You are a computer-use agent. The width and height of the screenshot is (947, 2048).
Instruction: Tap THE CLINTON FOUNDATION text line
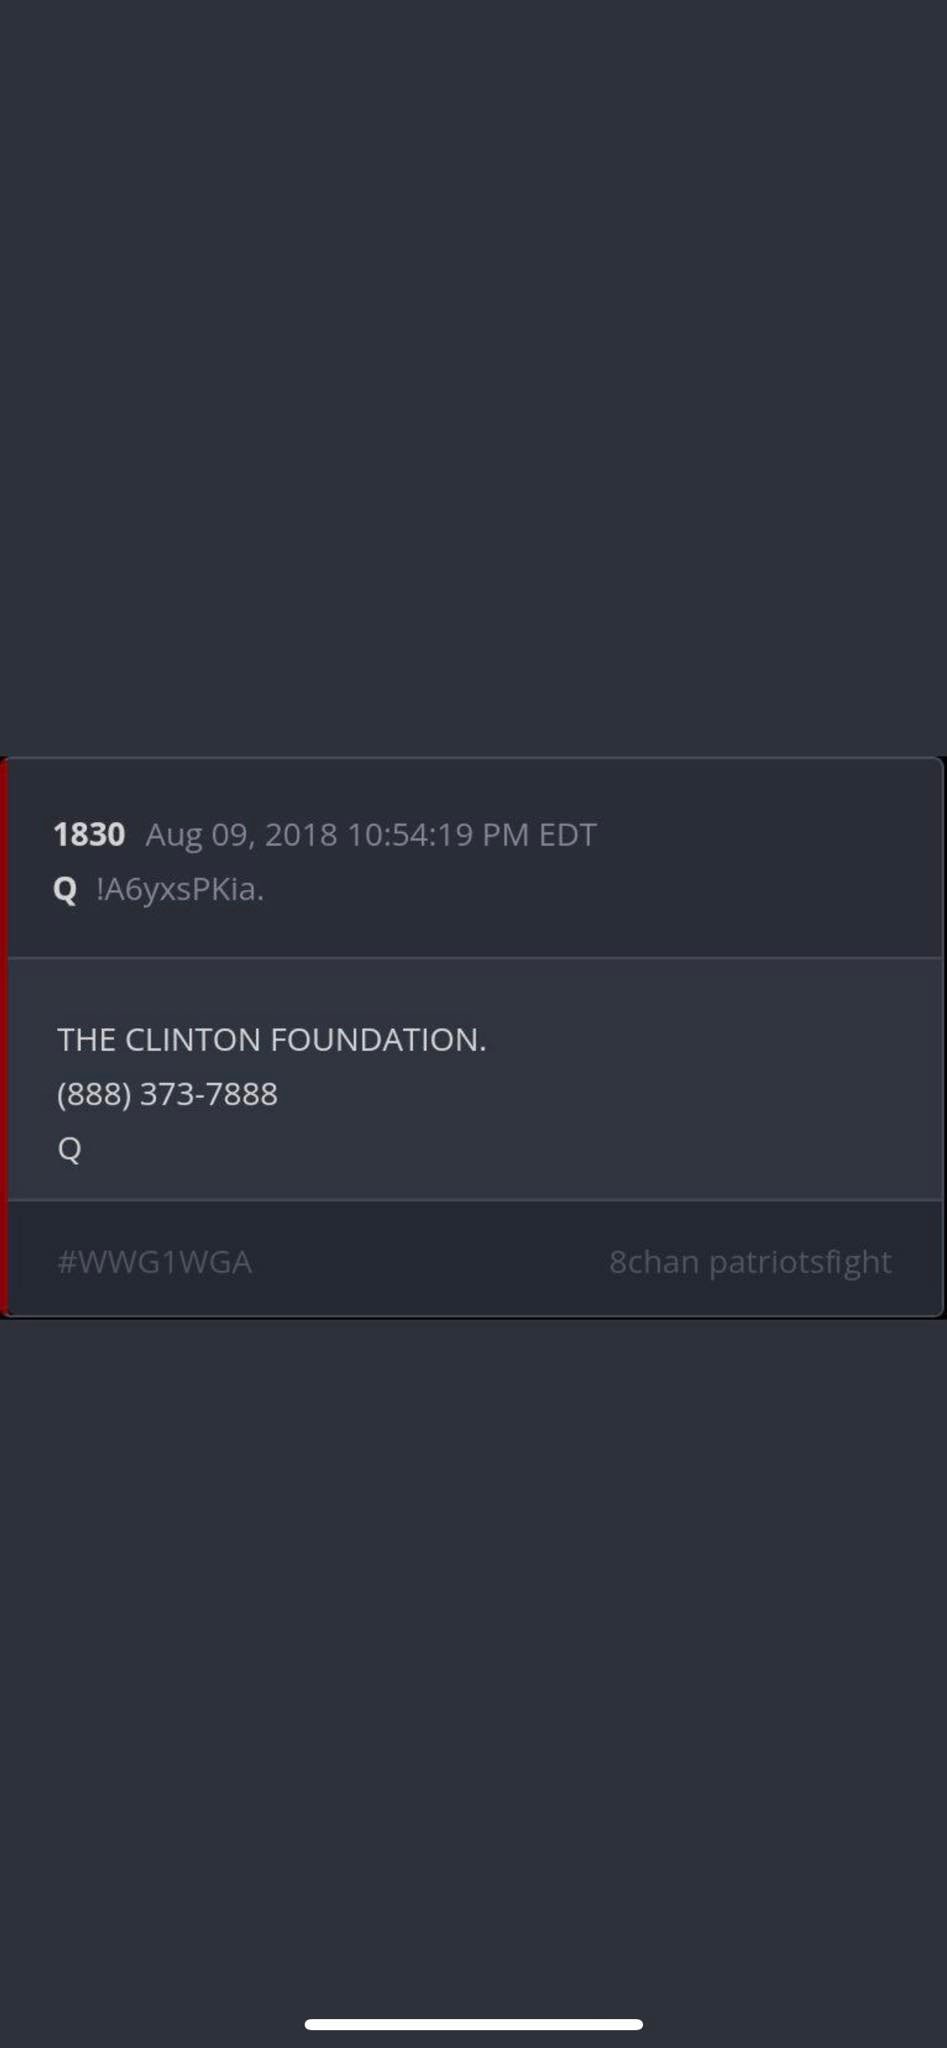(271, 1040)
